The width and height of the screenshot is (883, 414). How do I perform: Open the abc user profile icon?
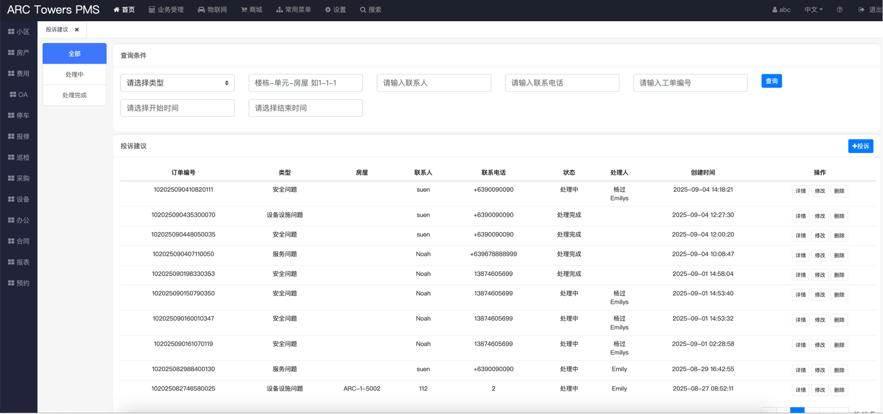[775, 10]
